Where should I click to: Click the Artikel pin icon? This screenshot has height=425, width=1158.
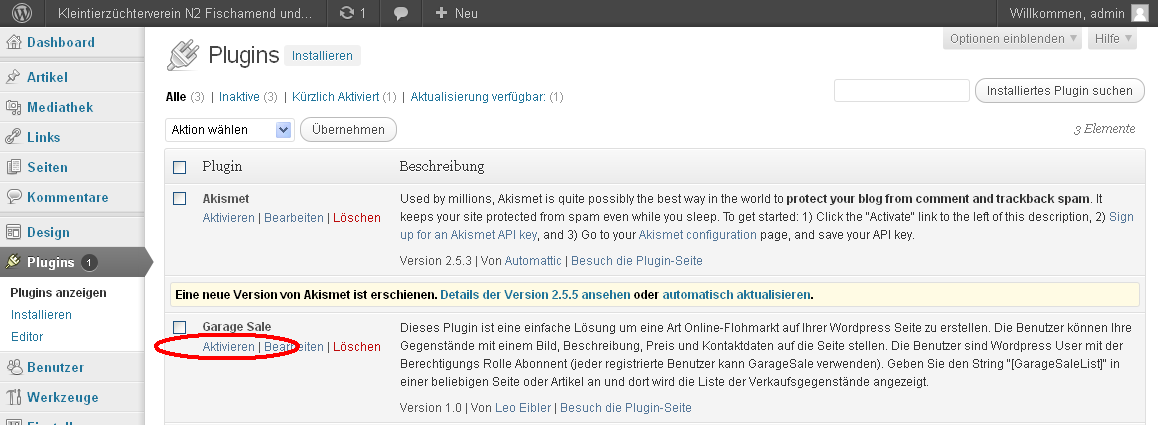(x=14, y=77)
